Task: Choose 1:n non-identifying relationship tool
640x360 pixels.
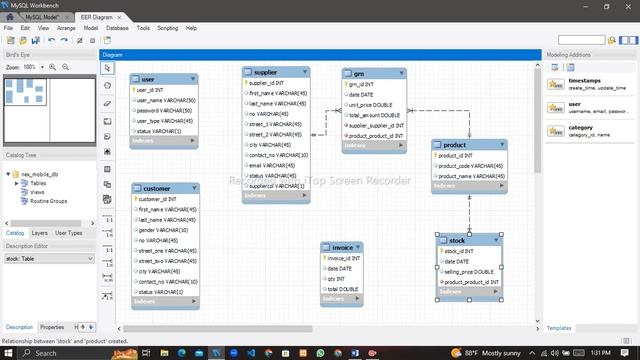Action: [x=107, y=233]
